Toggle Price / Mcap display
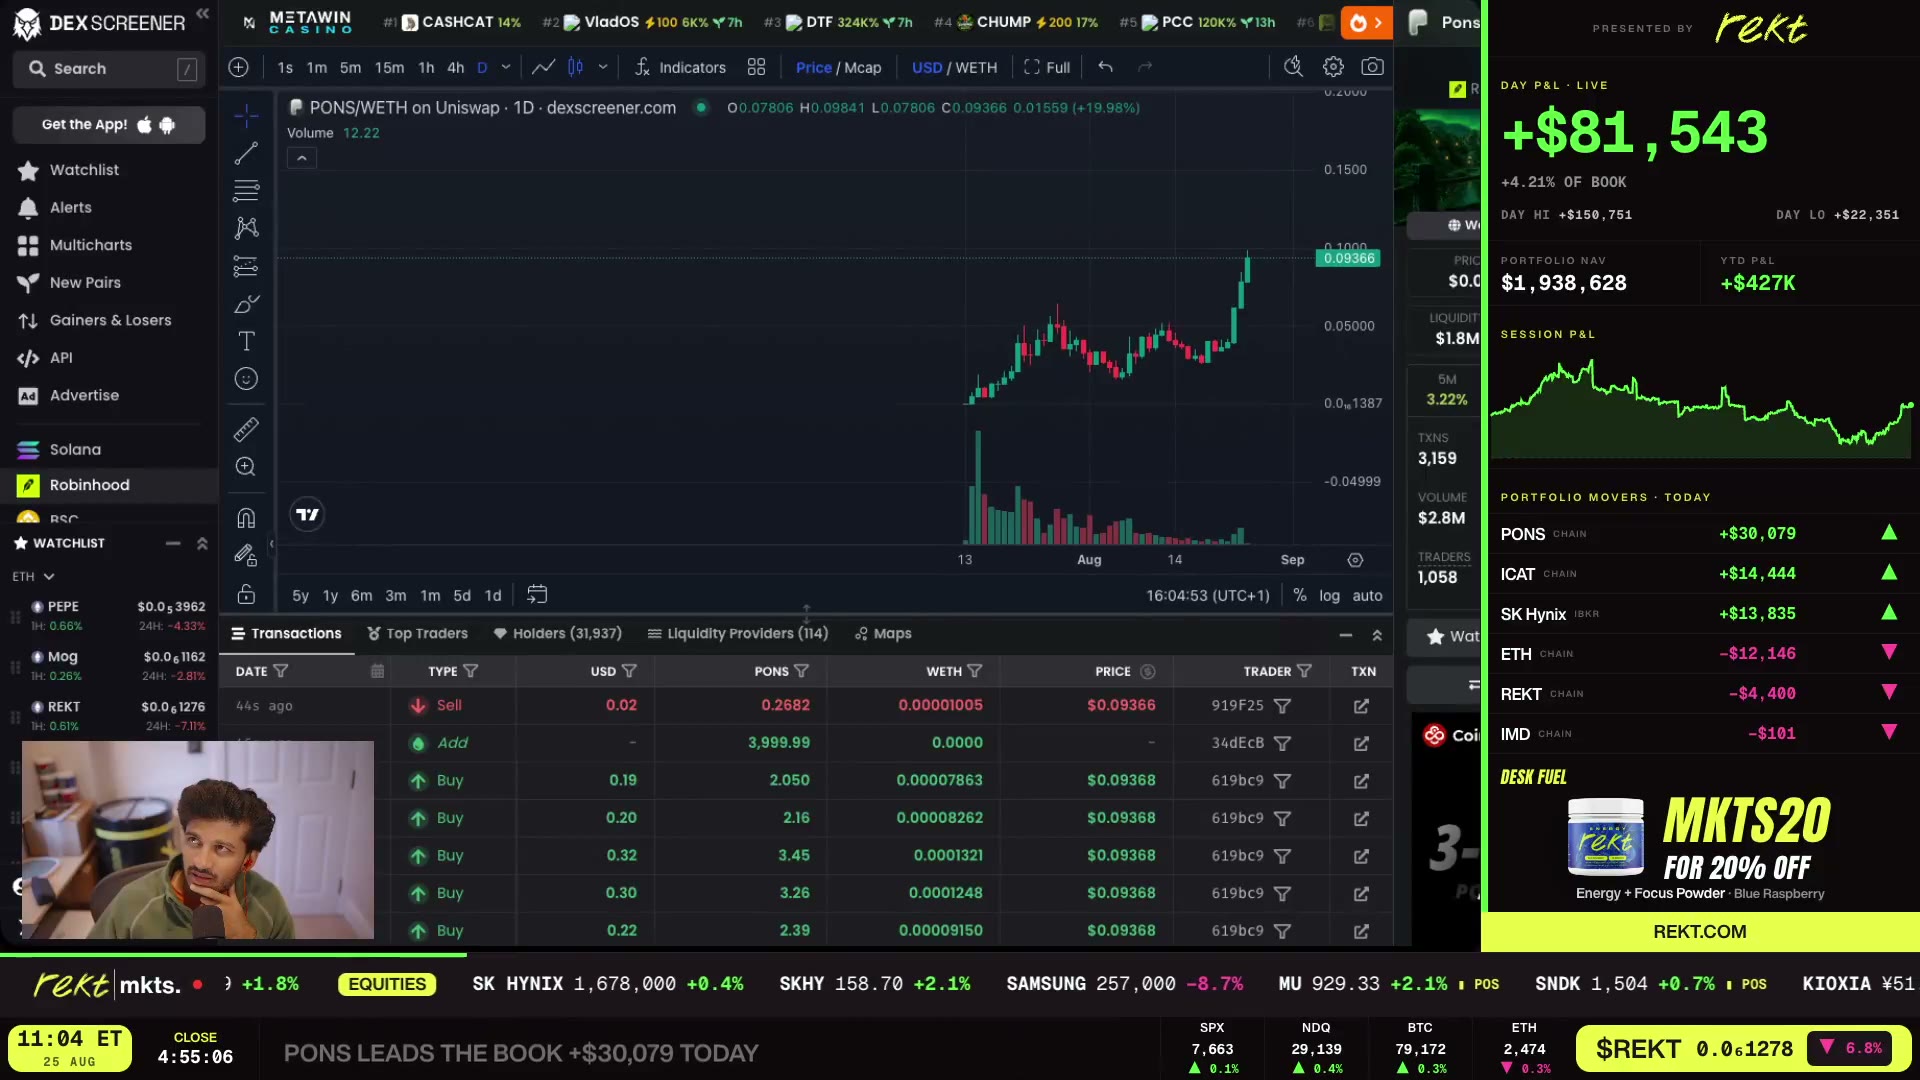 (838, 67)
